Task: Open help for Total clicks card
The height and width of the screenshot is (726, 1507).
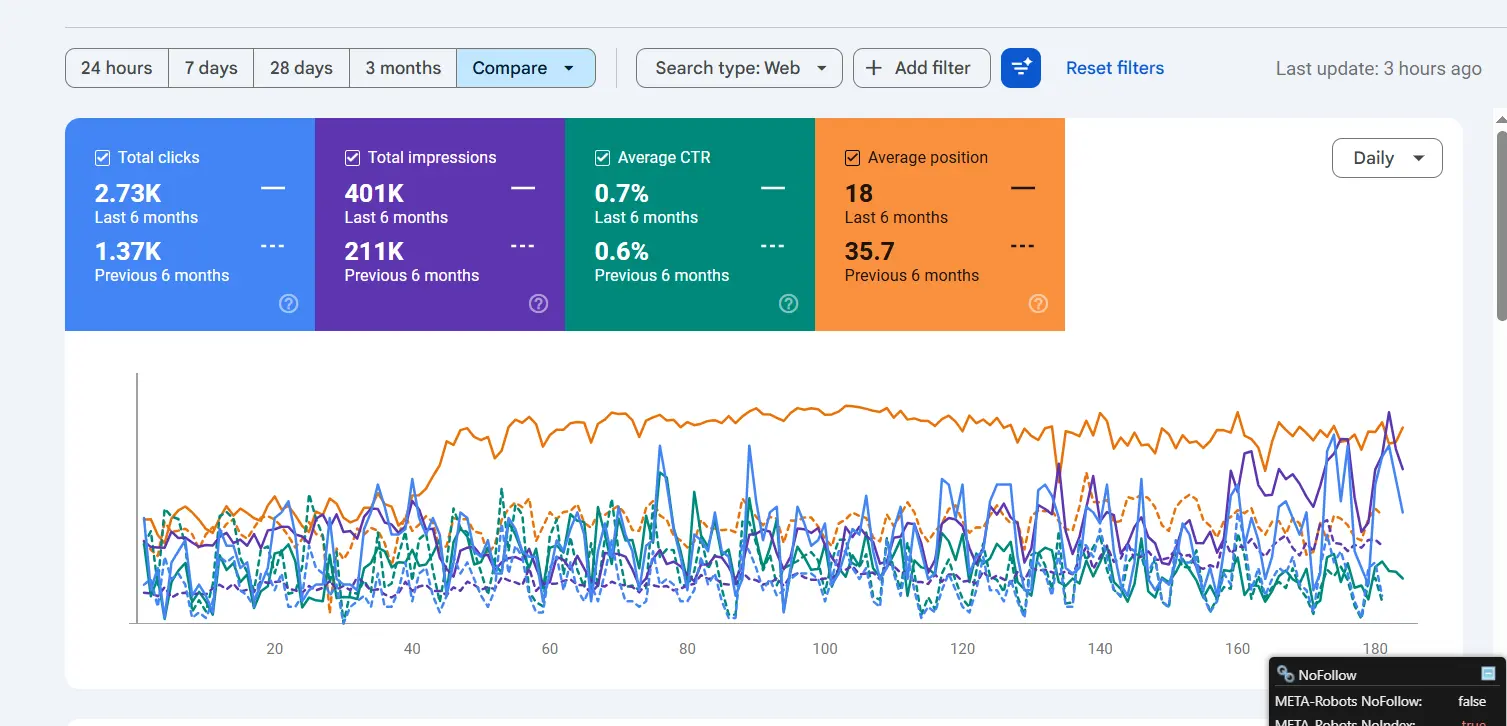Action: [x=289, y=304]
